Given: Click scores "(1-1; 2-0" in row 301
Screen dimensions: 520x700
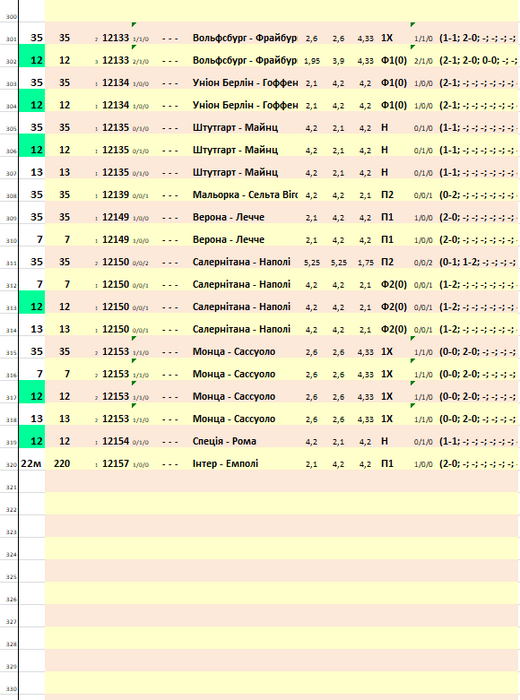Looking at the screenshot, I should (478, 38).
